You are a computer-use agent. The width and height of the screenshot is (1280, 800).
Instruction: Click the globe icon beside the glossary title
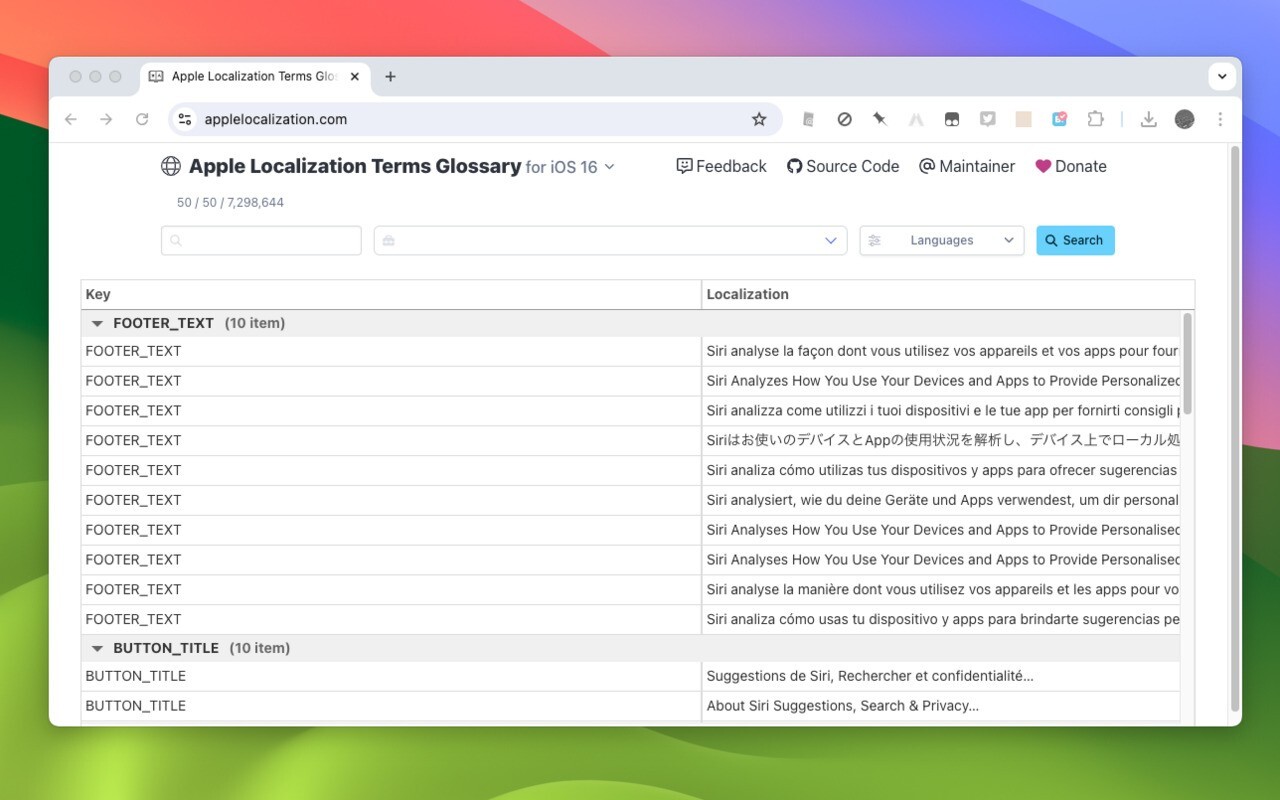pyautogui.click(x=170, y=166)
